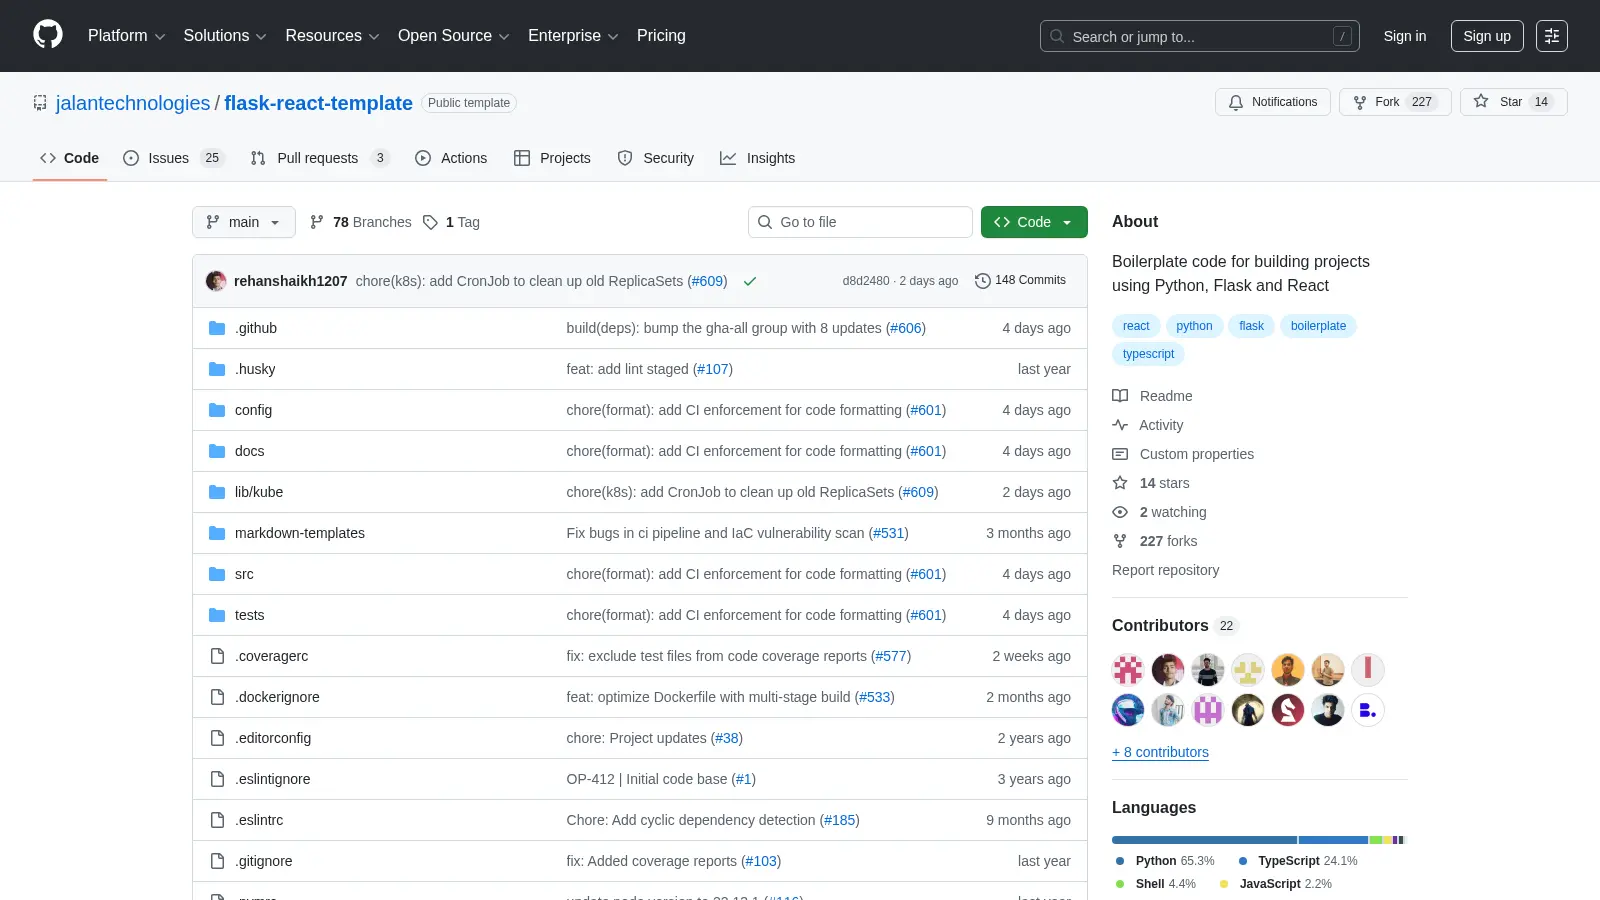This screenshot has height=900, width=1600.
Task: Expand the Open Source menu
Action: tap(454, 36)
